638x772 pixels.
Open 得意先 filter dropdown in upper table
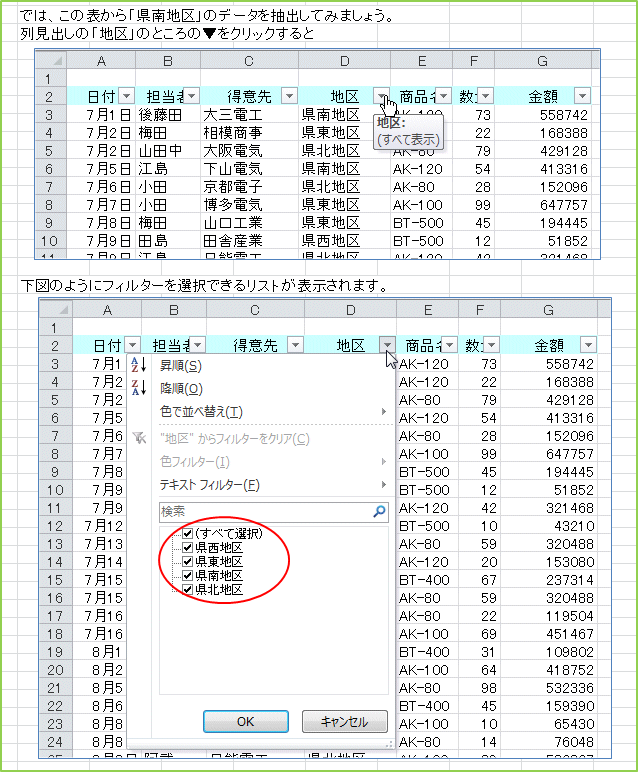coord(289,96)
